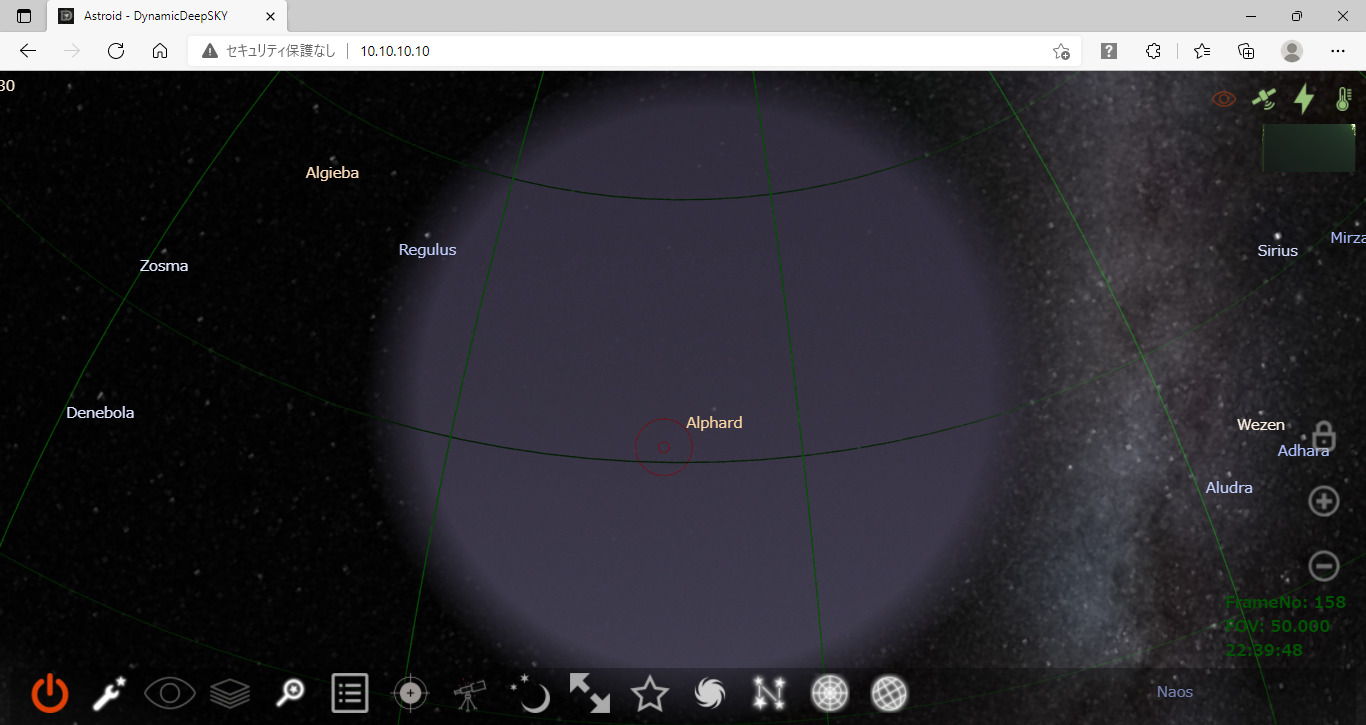Click the green satellite status icon
Screen dimensions: 1366x725
(x=1264, y=98)
